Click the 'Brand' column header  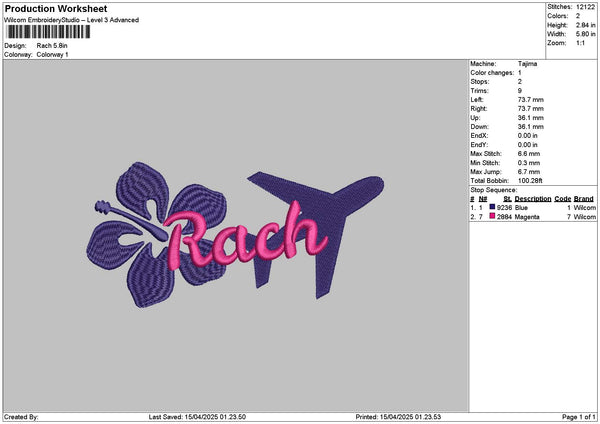584,199
